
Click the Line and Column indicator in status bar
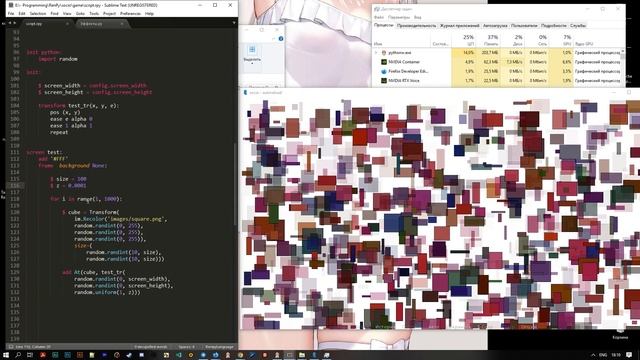click(x=33, y=347)
